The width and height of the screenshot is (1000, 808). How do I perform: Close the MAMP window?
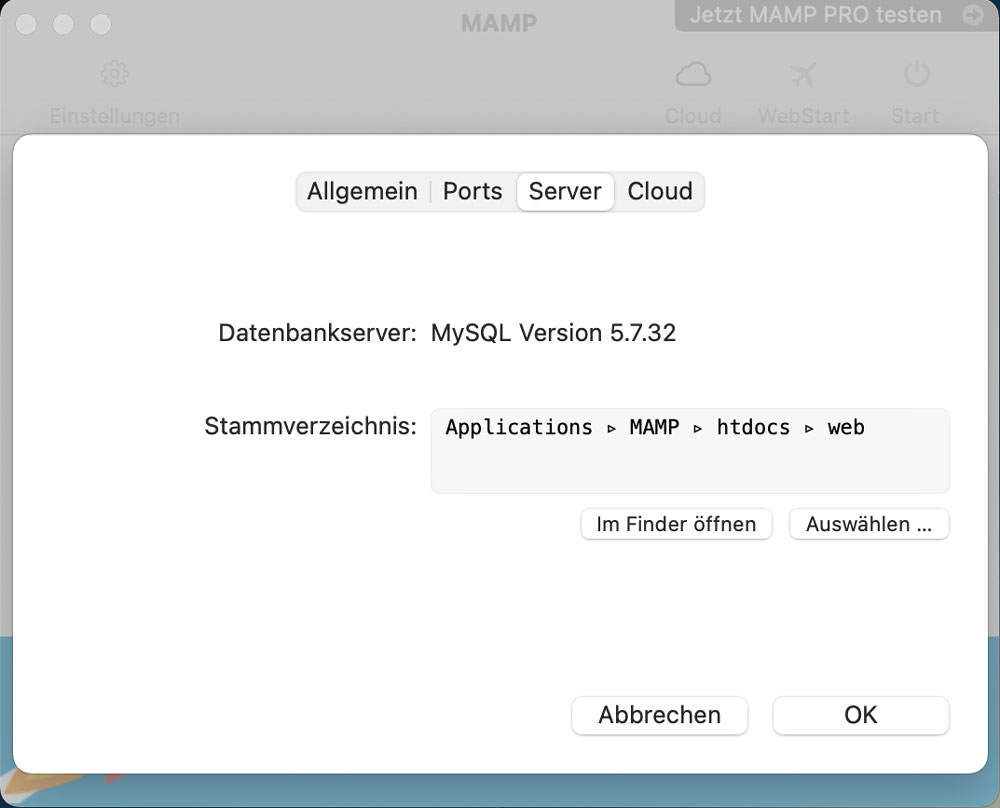coord(26,24)
